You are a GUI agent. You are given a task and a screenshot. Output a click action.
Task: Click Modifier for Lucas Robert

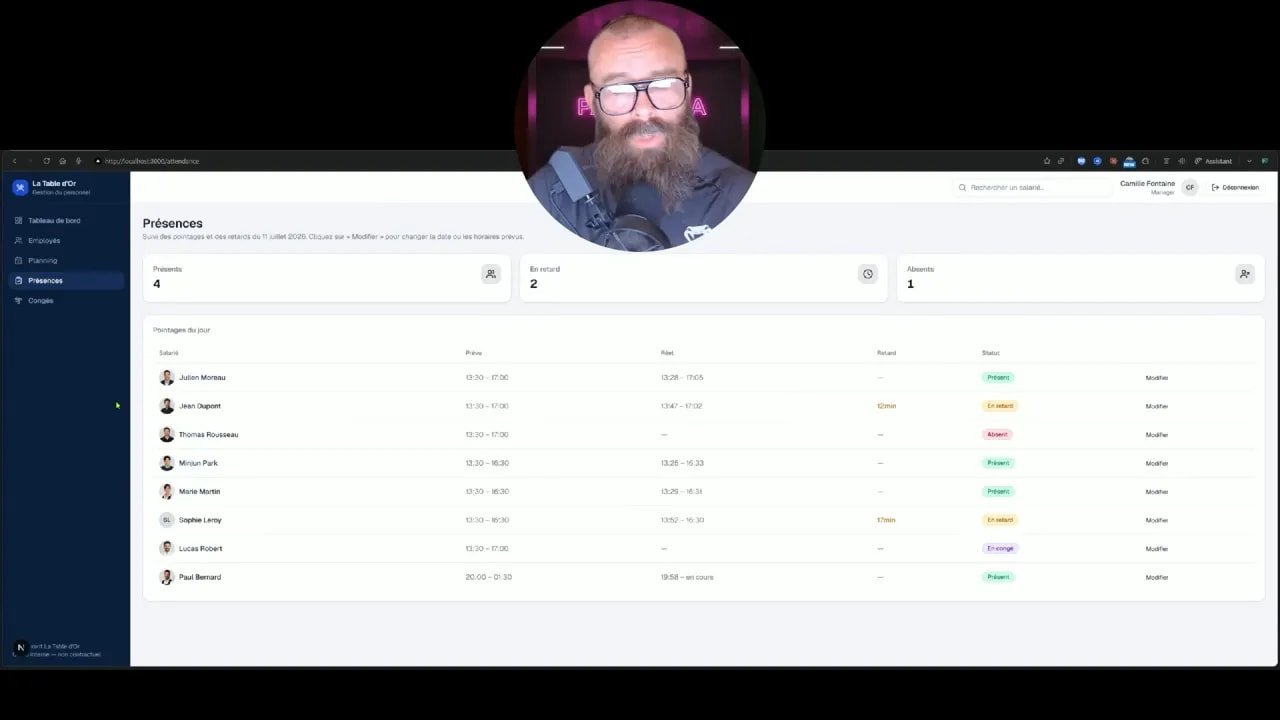click(x=1157, y=549)
